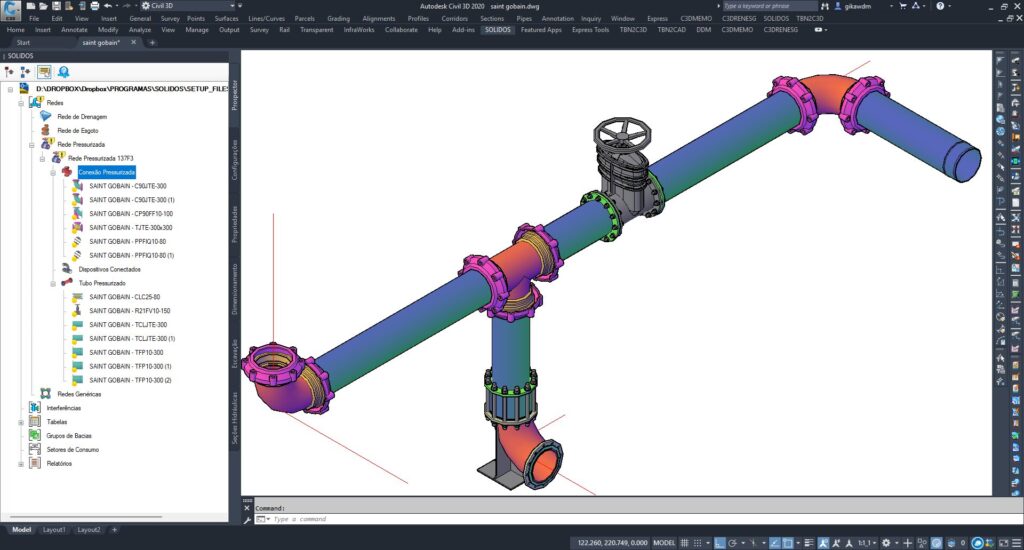The image size is (1024, 550).
Task: Collapse the Redes tree node
Action: pyautogui.click(x=20, y=103)
